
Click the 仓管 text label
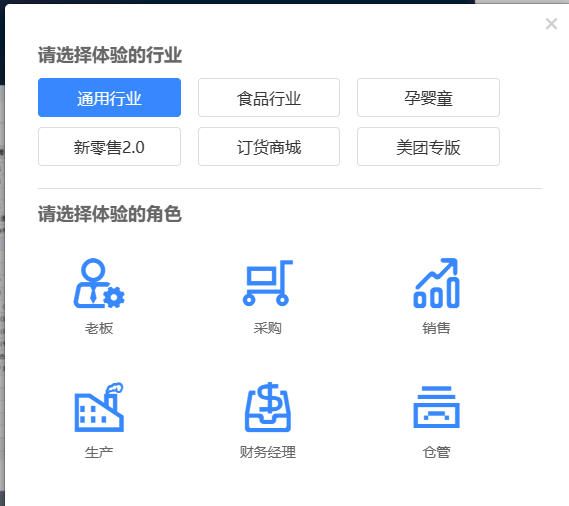[x=437, y=452]
